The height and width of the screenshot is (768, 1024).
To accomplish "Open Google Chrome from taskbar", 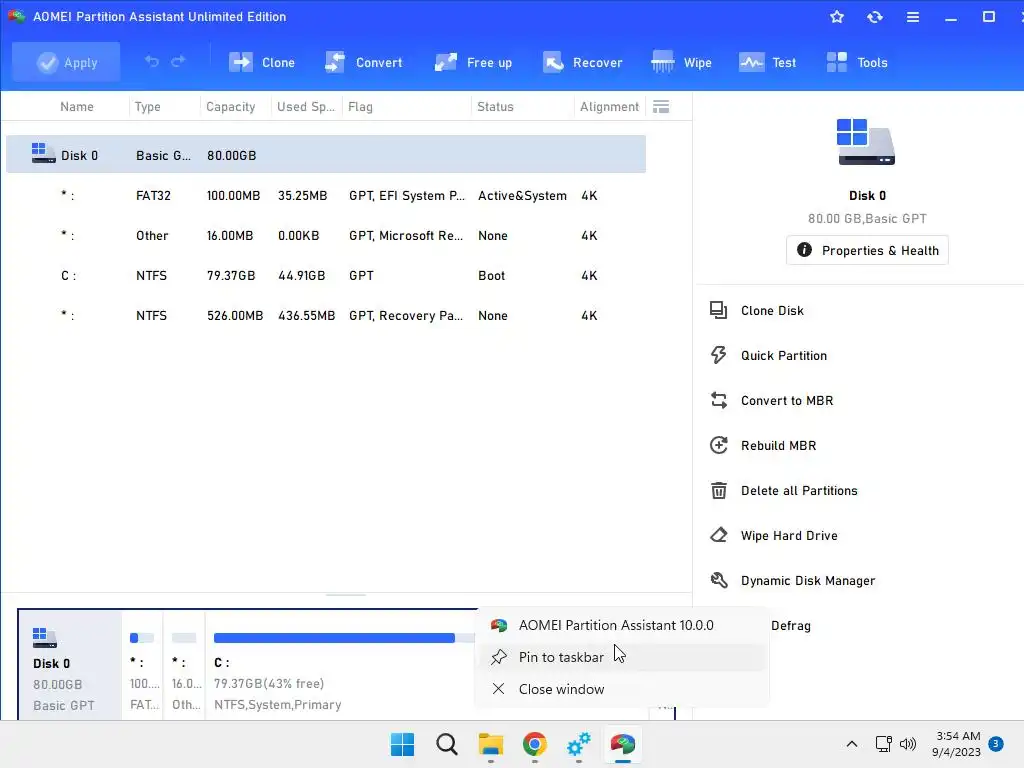I will pyautogui.click(x=535, y=744).
